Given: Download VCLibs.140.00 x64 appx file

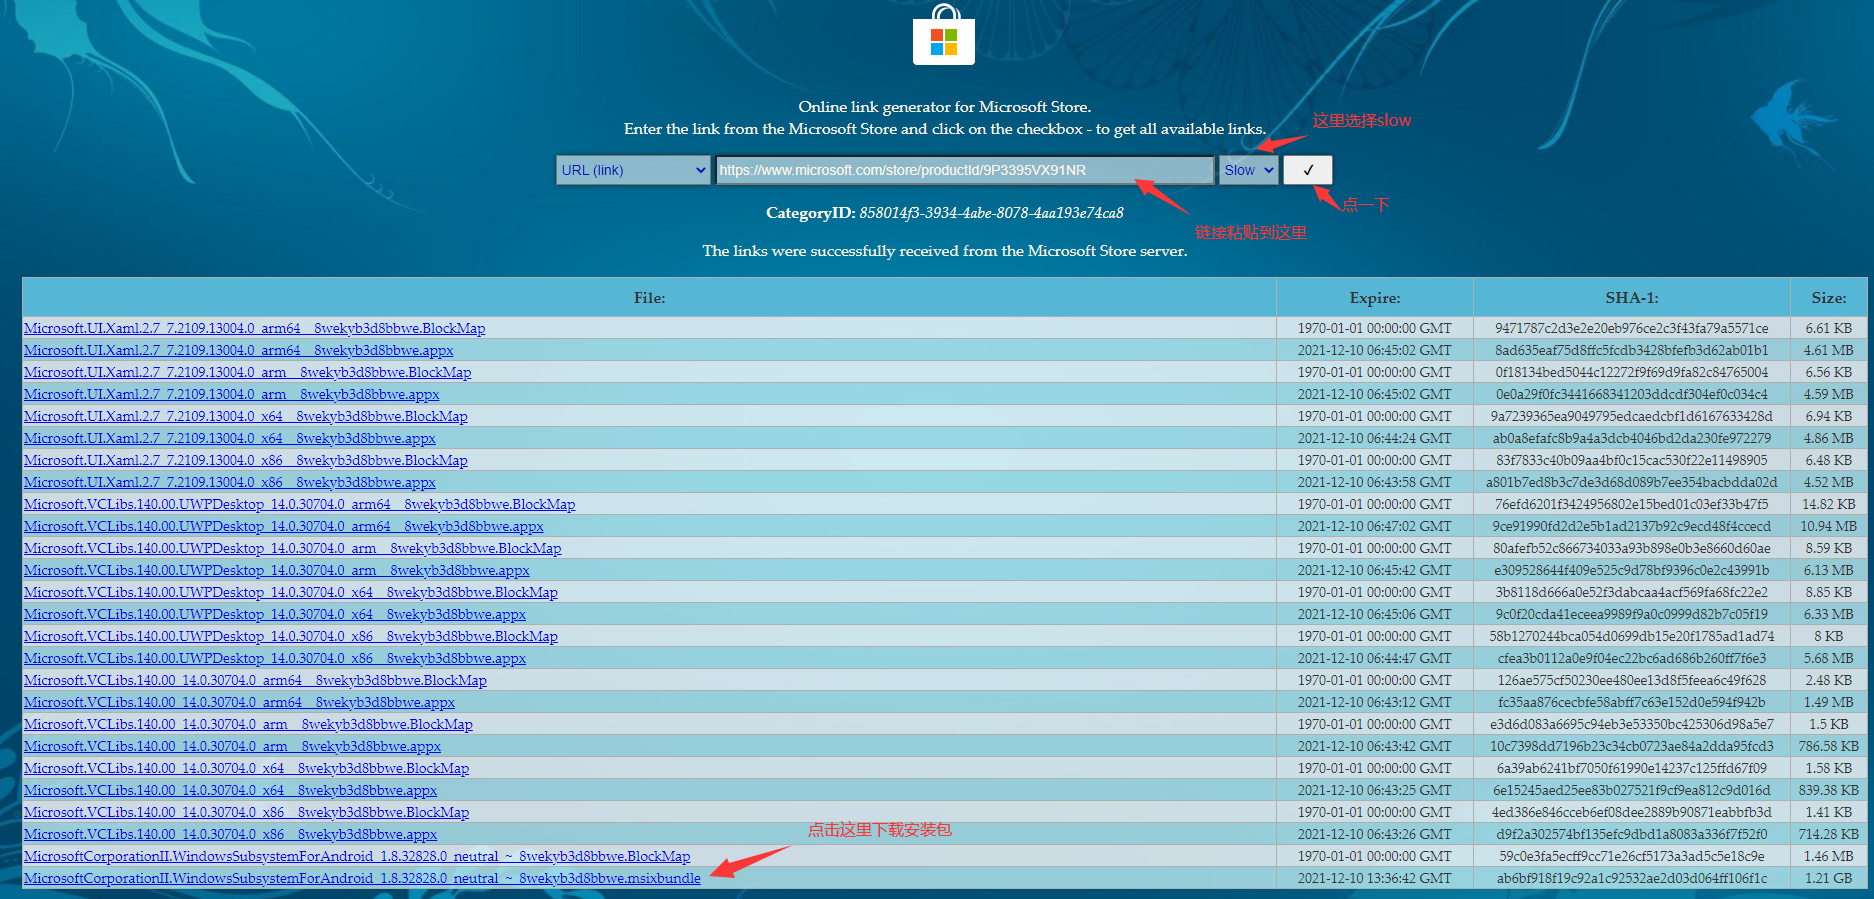Looking at the screenshot, I should [x=230, y=790].
